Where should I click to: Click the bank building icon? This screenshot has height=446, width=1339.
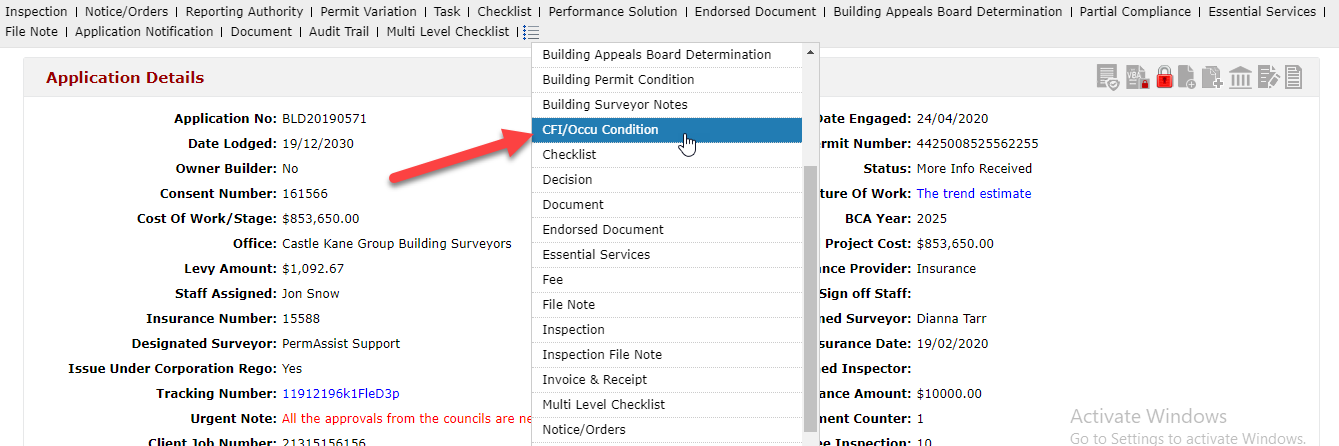1241,77
